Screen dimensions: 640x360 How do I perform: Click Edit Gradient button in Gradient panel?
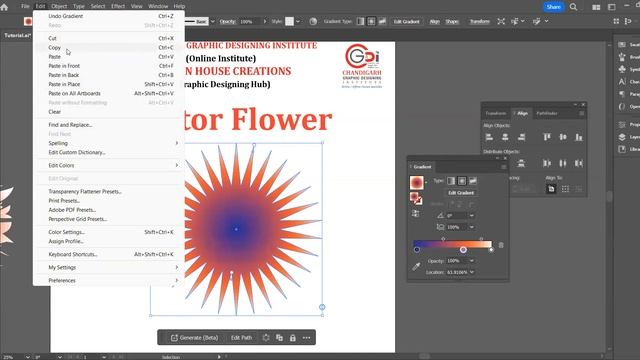(461, 193)
